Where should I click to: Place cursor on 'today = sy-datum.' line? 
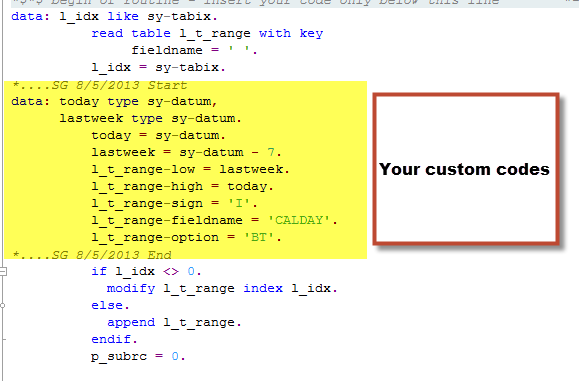(158, 135)
